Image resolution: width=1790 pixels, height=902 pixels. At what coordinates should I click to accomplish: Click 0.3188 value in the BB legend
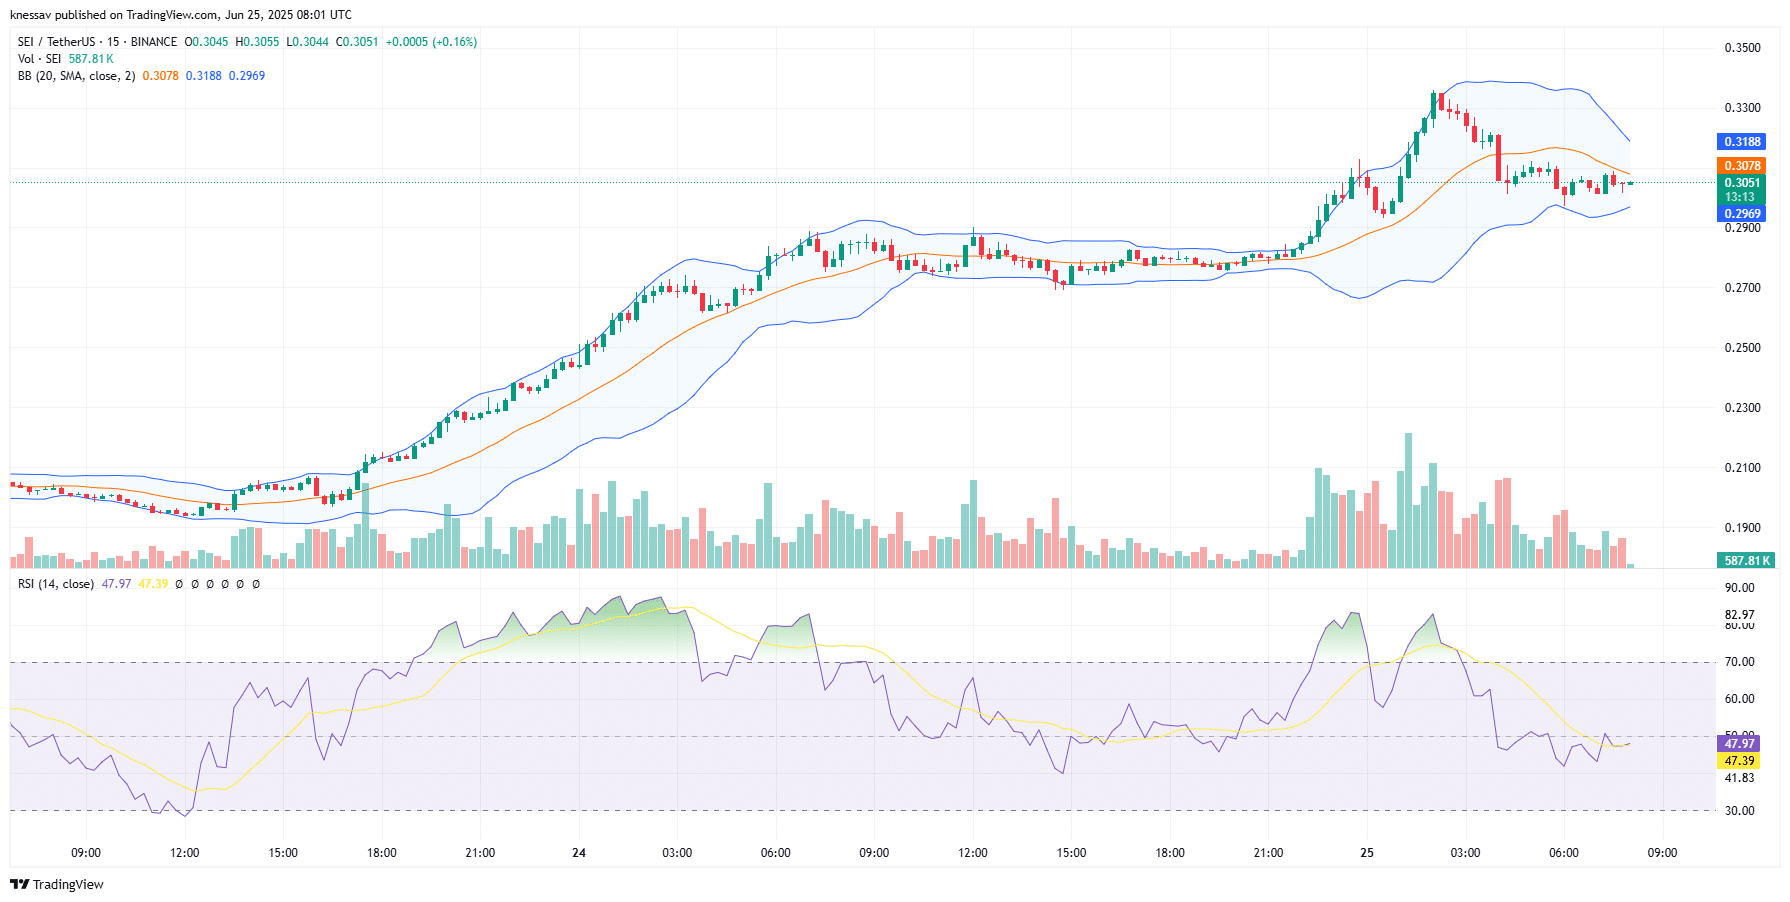tap(203, 76)
